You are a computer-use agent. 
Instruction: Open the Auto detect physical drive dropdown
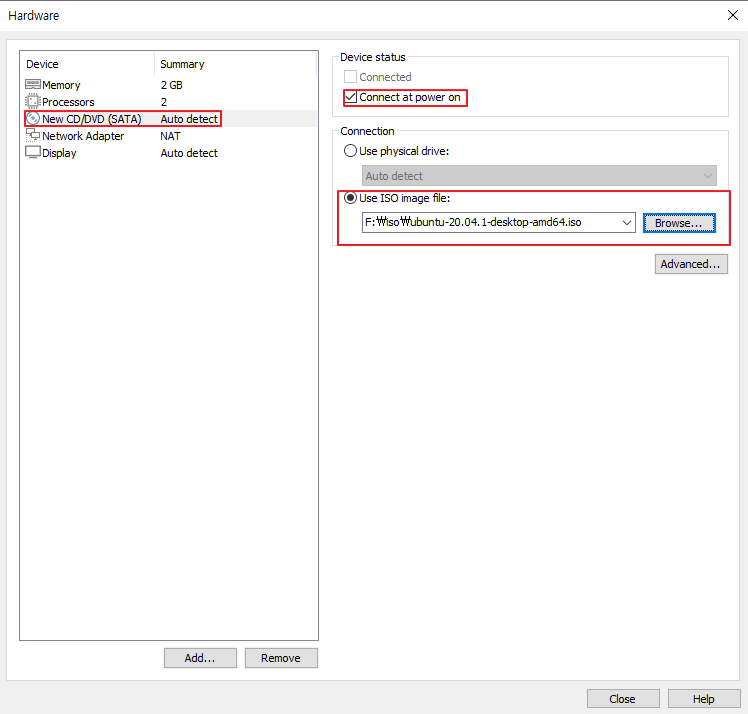[539, 176]
